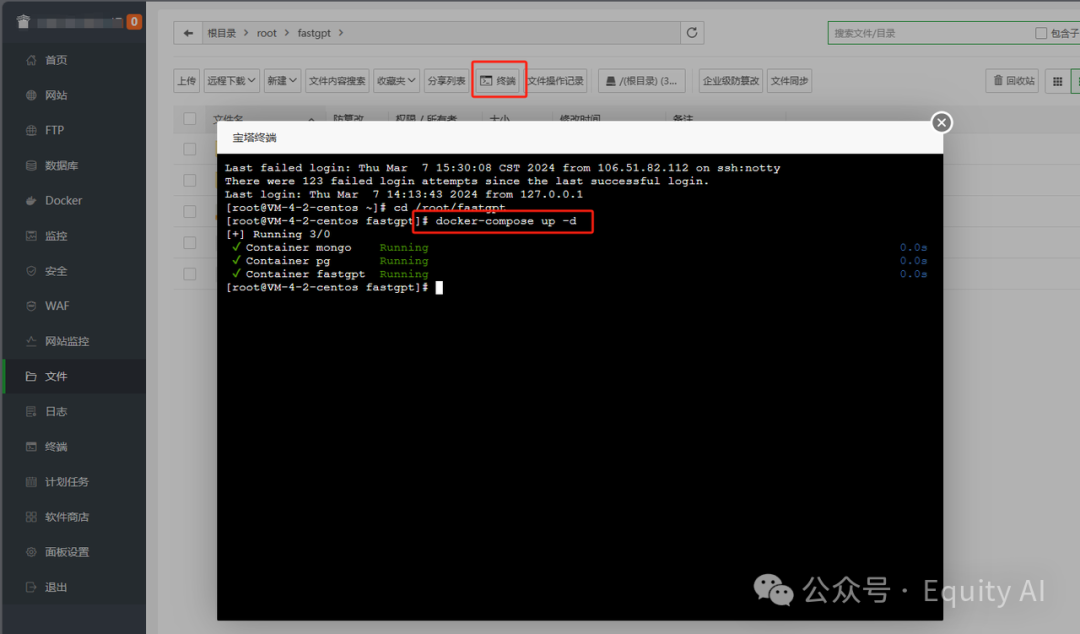Click the /(根目录) disk button
Screen dimensions: 1080x634
click(x=642, y=81)
